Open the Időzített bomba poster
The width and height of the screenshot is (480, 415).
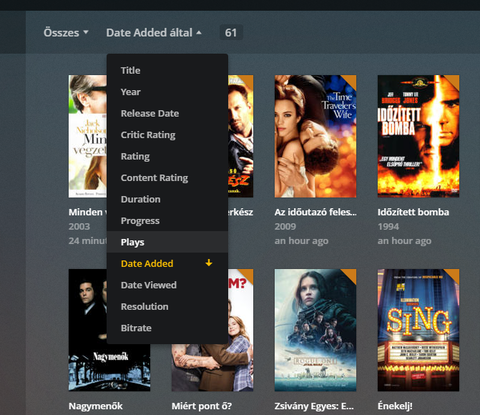(418, 136)
